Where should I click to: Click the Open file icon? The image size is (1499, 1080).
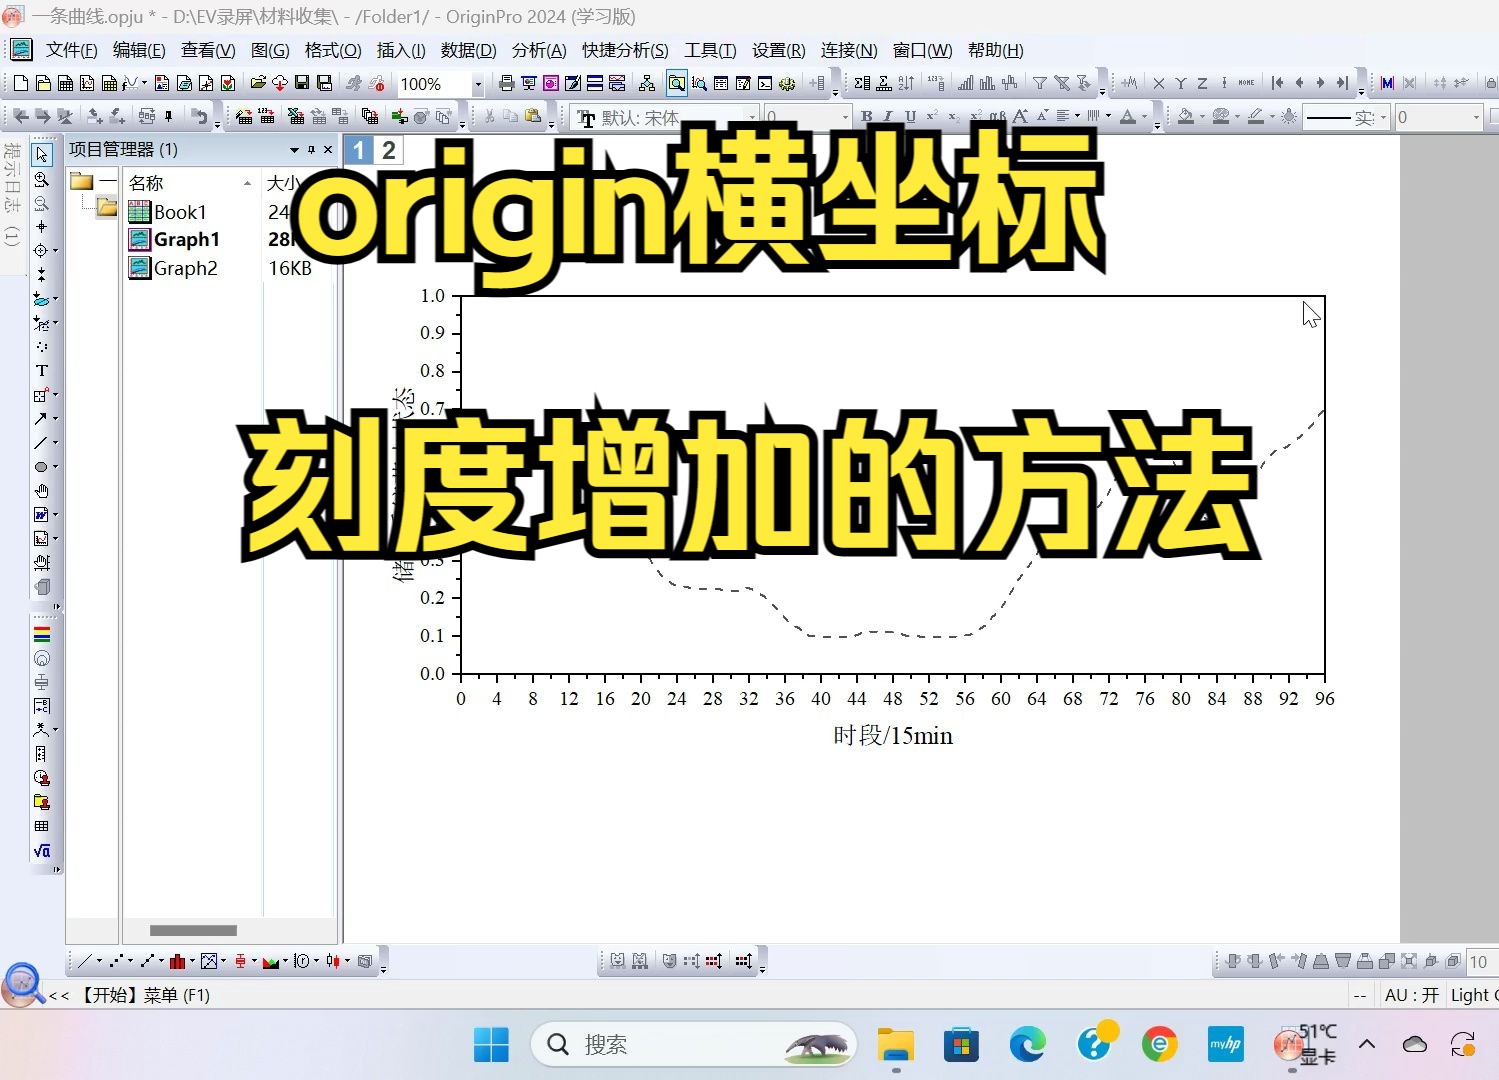coord(258,83)
